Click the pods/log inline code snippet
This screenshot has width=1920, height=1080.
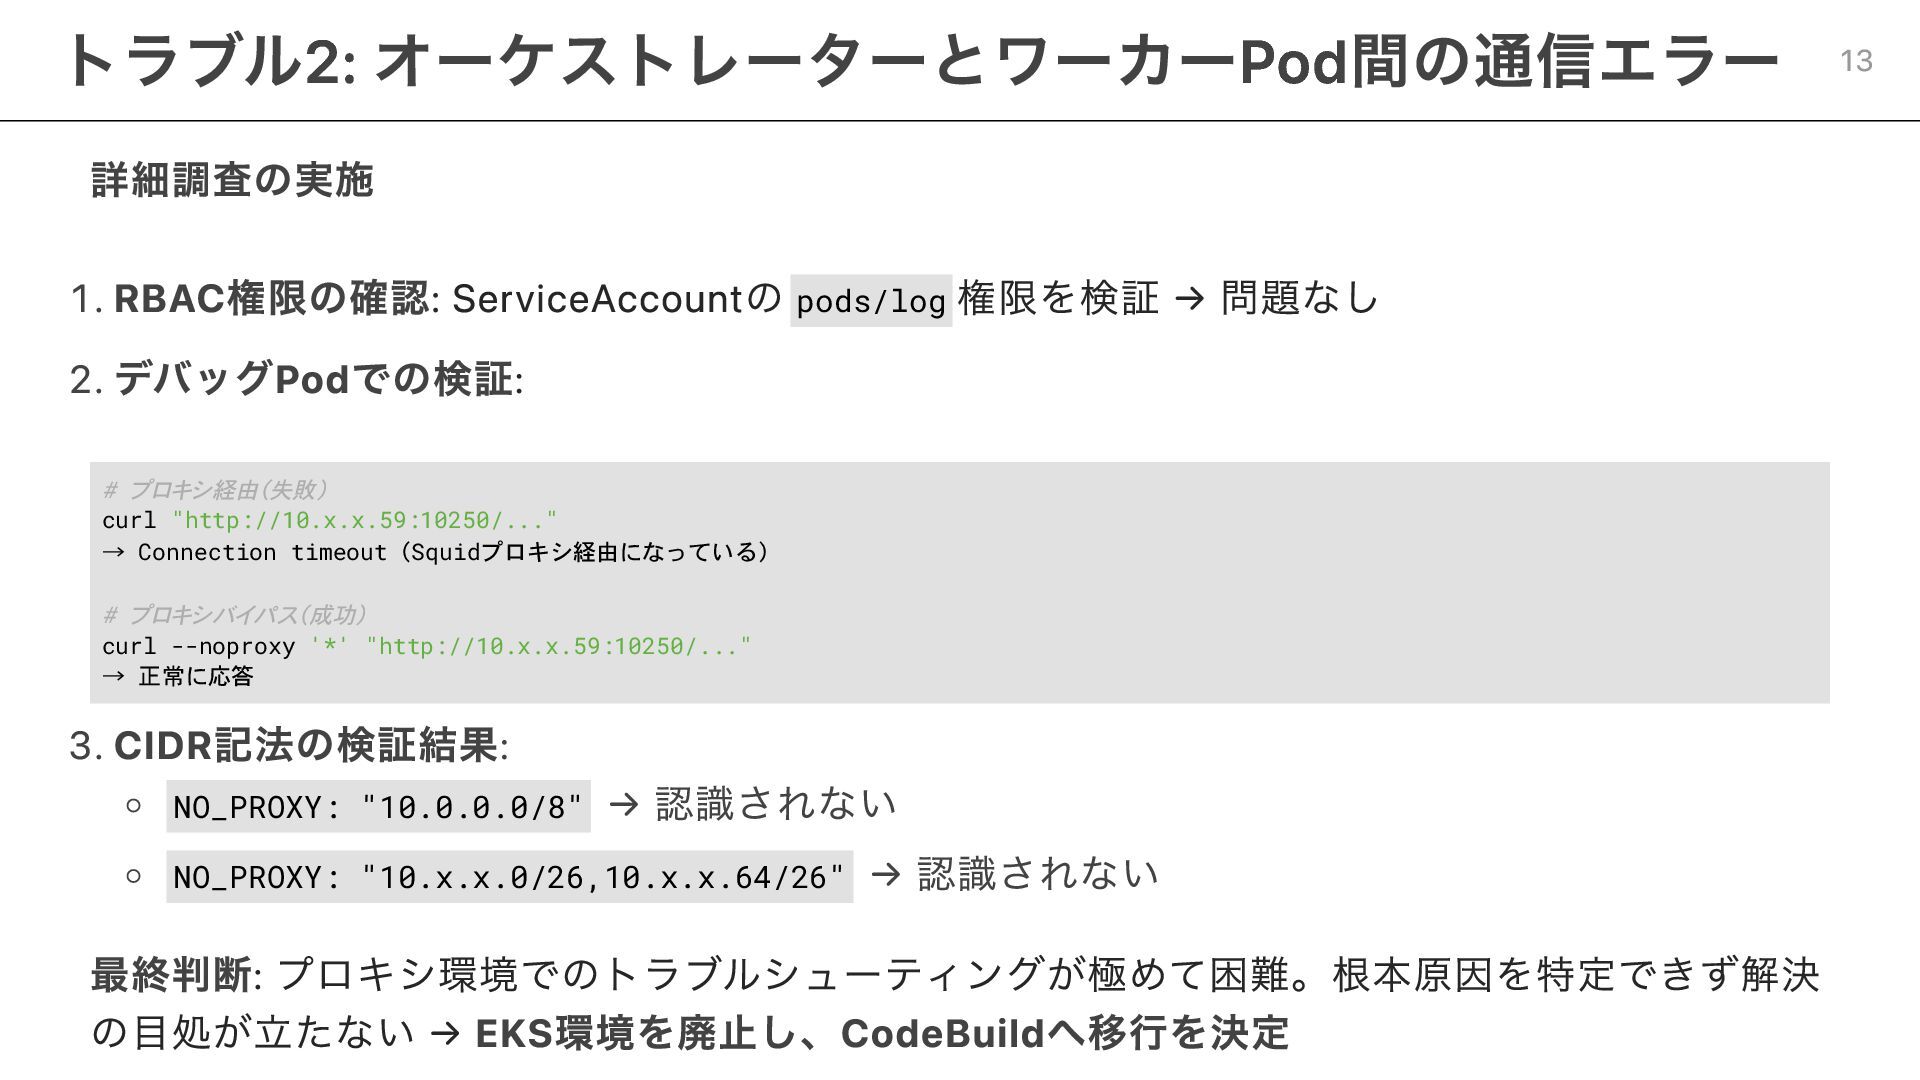coord(871,301)
